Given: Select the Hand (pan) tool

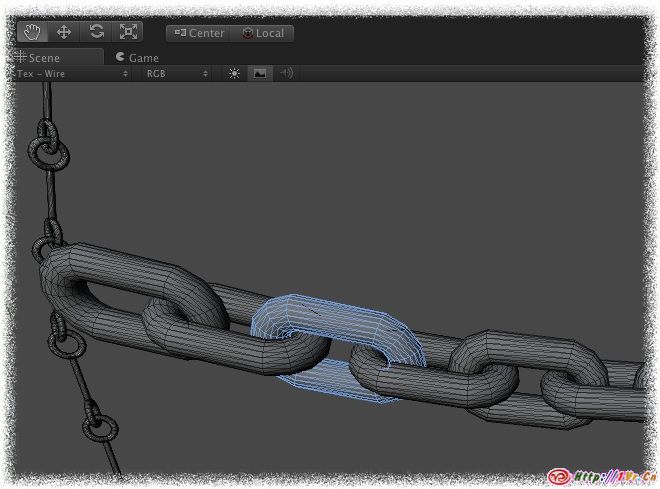Looking at the screenshot, I should (31, 32).
